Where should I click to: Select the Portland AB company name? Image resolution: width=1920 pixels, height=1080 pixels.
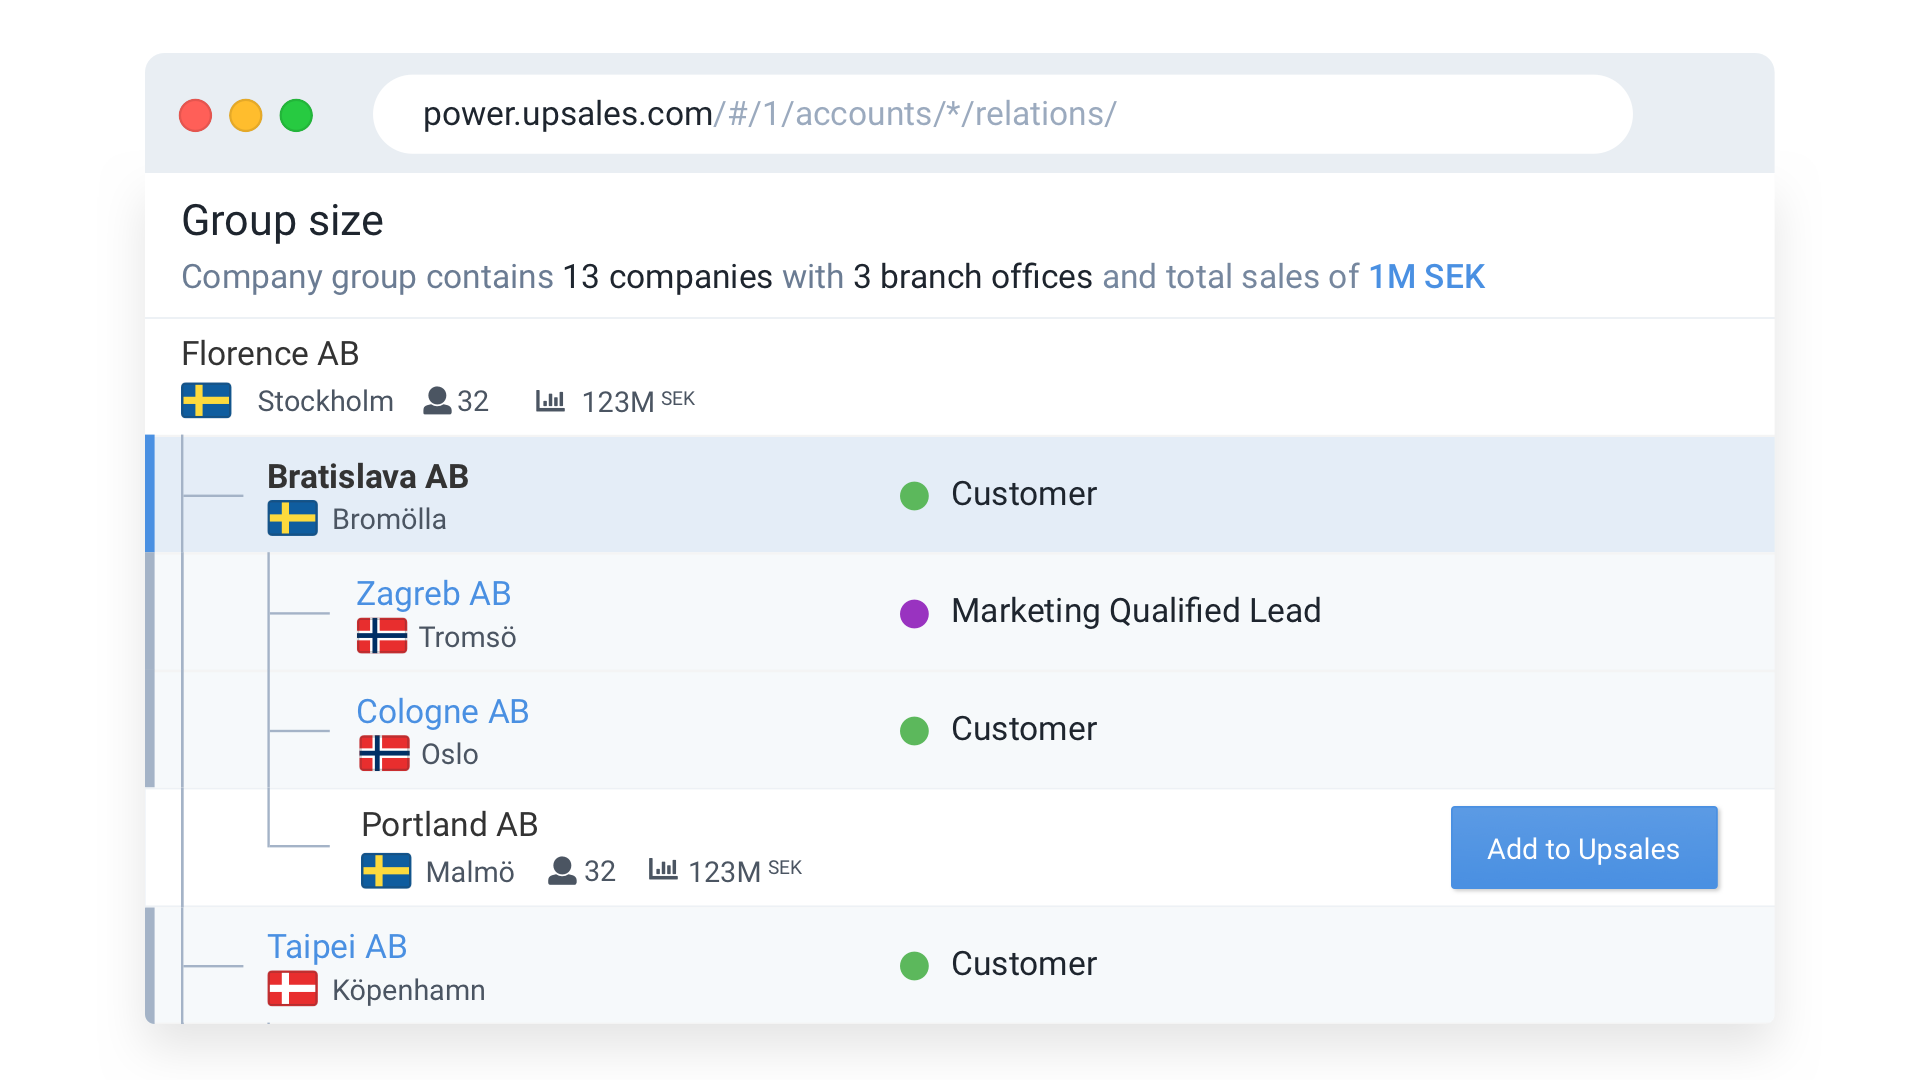(x=449, y=825)
